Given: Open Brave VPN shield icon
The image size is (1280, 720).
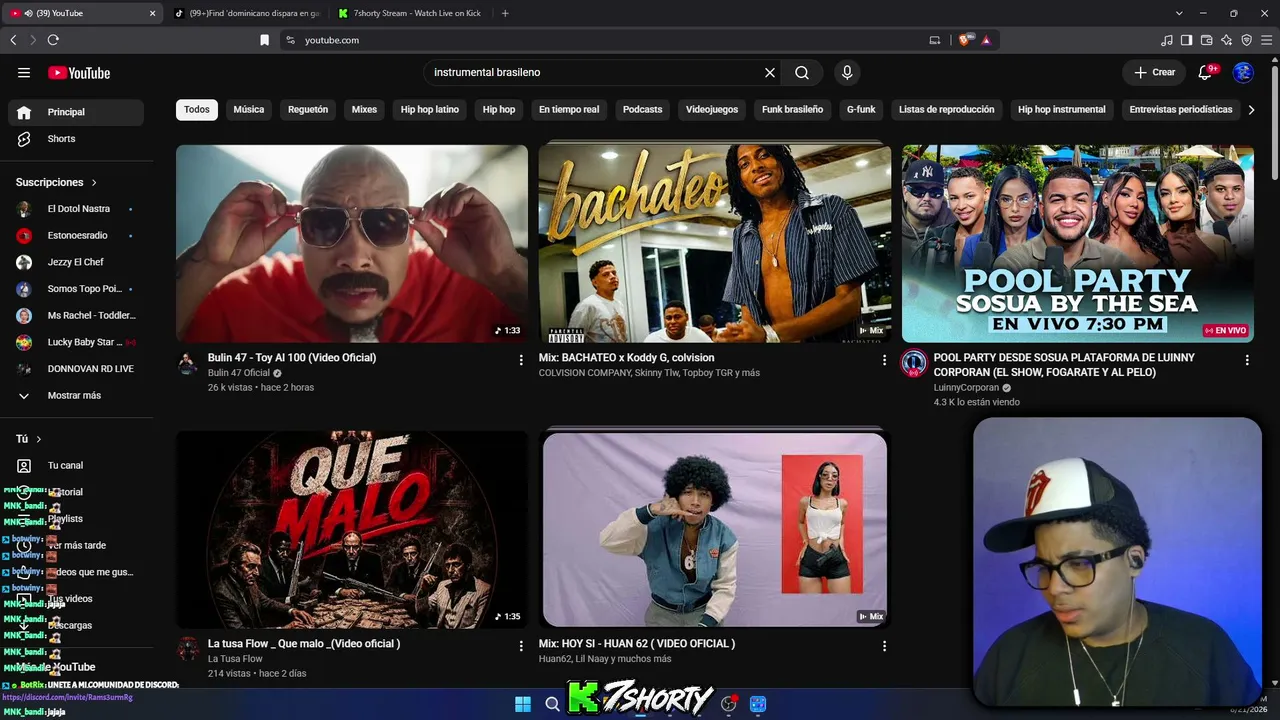Looking at the screenshot, I should point(1247,40).
